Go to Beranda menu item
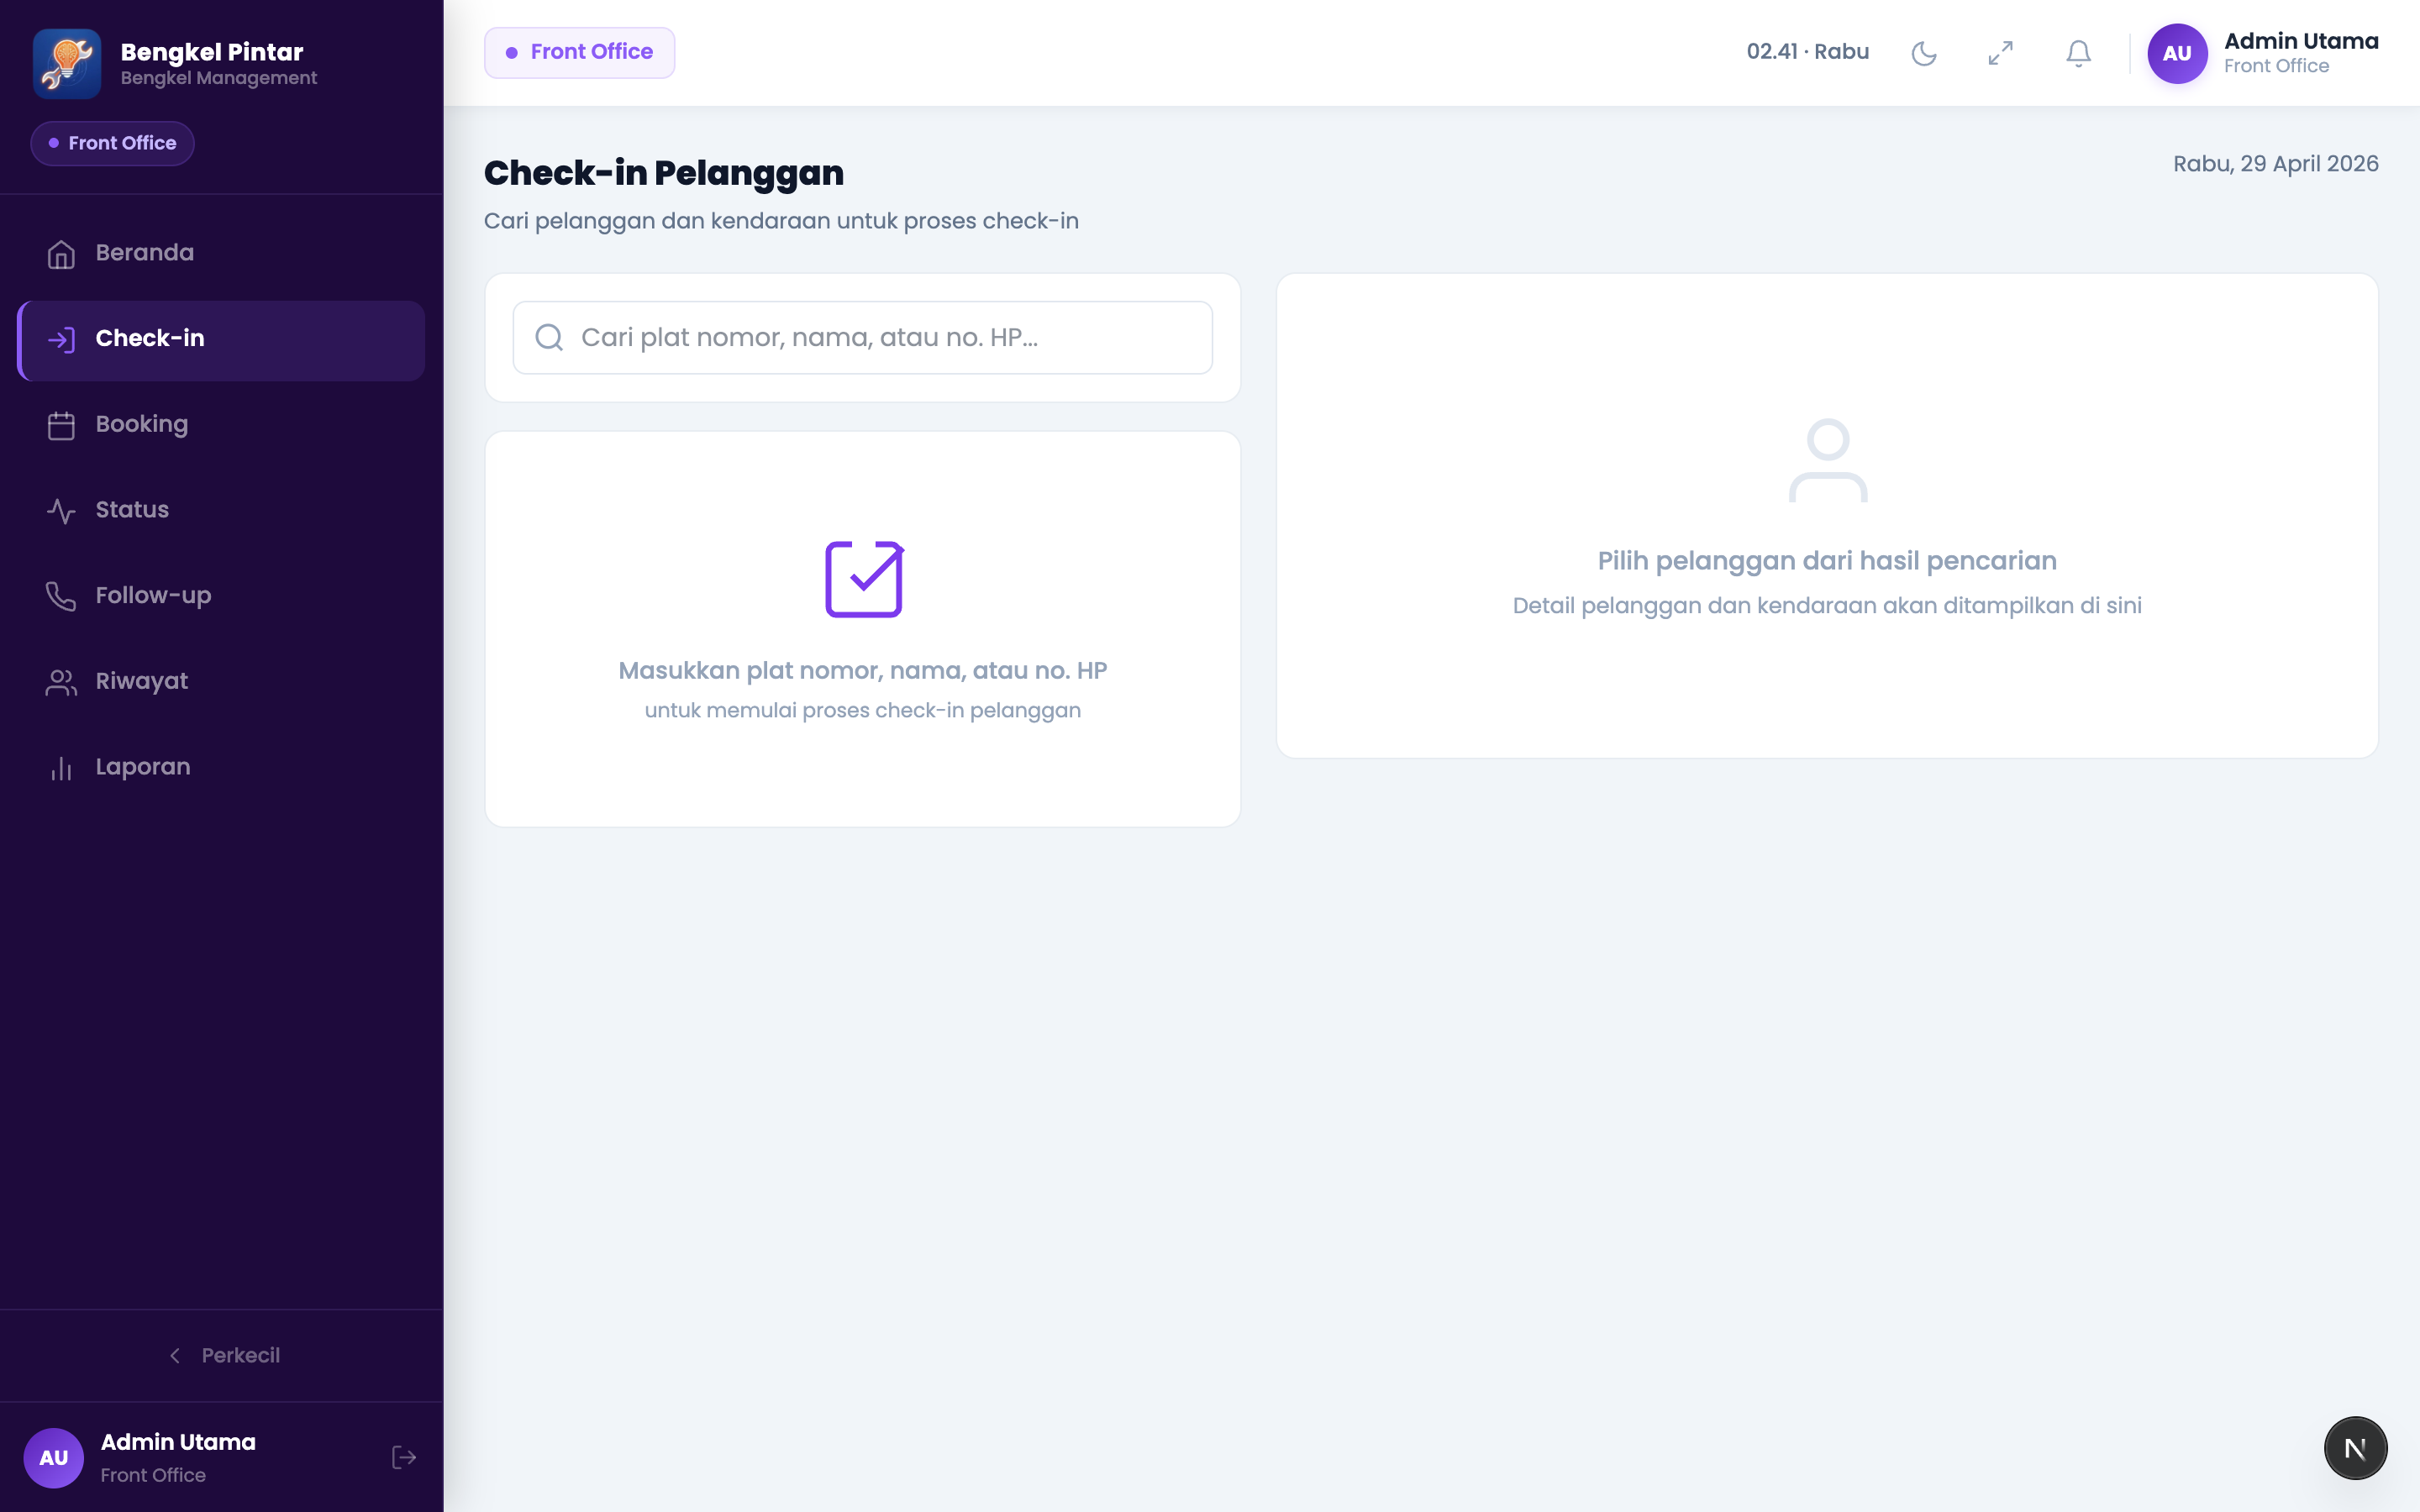 pyautogui.click(x=221, y=254)
